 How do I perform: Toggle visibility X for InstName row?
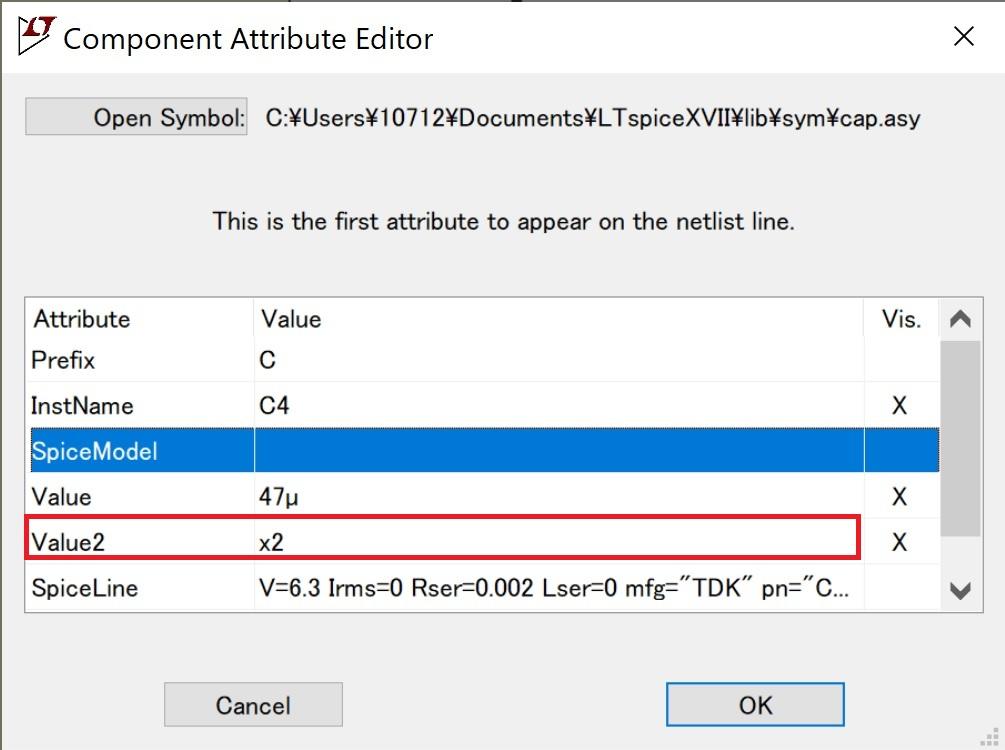pyautogui.click(x=899, y=406)
